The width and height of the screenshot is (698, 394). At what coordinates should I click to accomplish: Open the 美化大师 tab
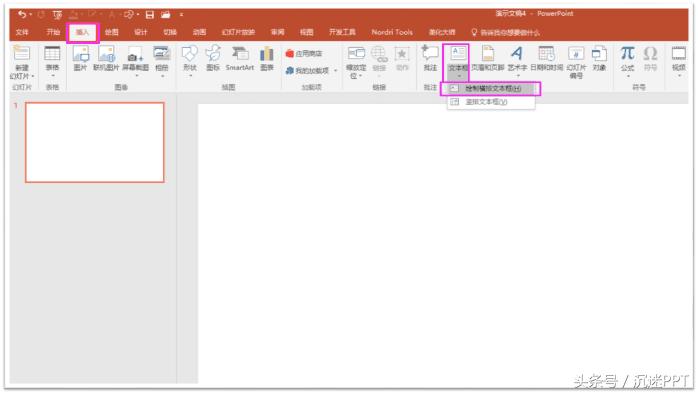click(x=442, y=32)
